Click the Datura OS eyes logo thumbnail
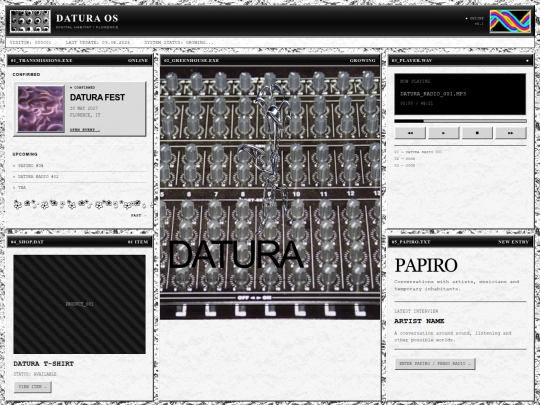The height and width of the screenshot is (405, 540). coord(30,21)
